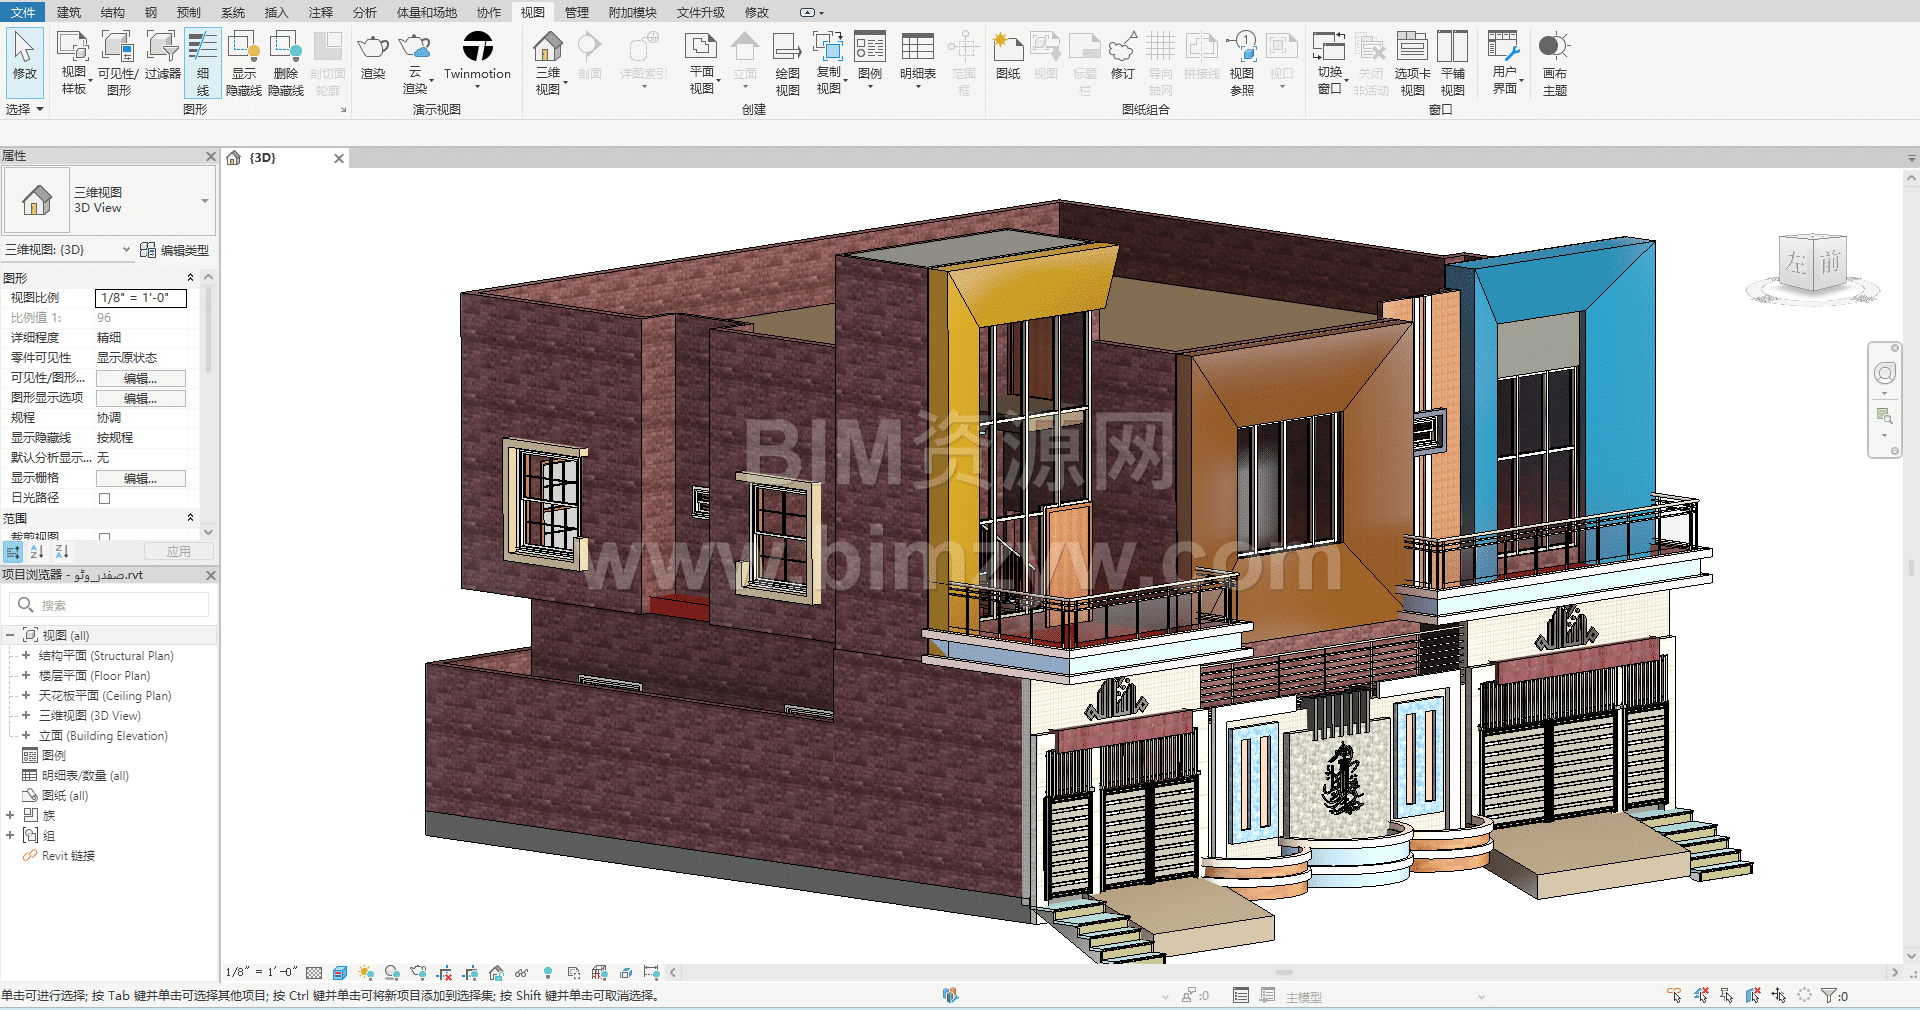1920x1010 pixels.
Task: Click 编辑 button for 图形显示选项
Action: coord(140,398)
